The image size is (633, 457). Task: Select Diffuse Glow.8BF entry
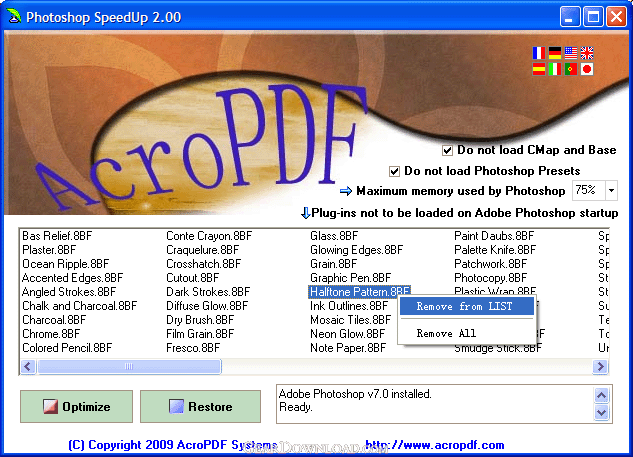click(x=207, y=306)
